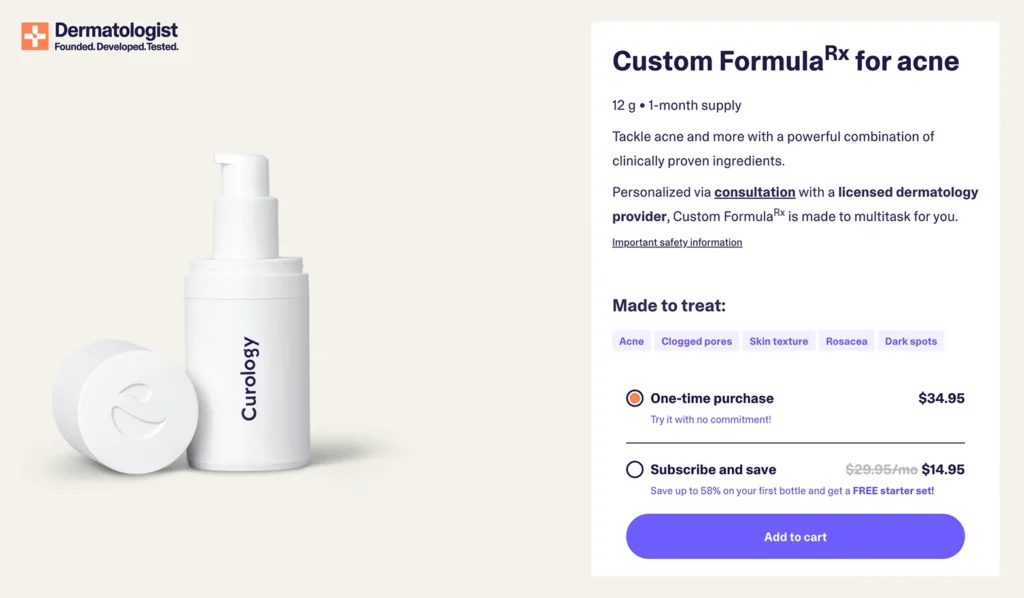Select the Clogged pores treatment tag
The height and width of the screenshot is (598, 1024).
point(696,340)
